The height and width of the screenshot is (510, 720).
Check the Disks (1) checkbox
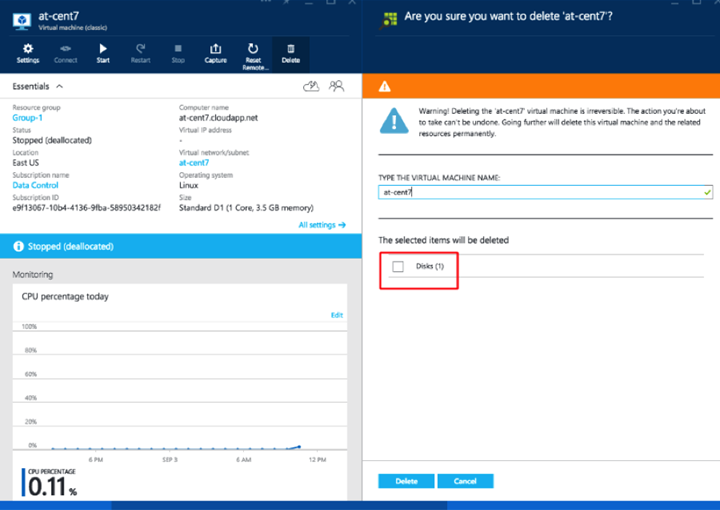coord(398,266)
